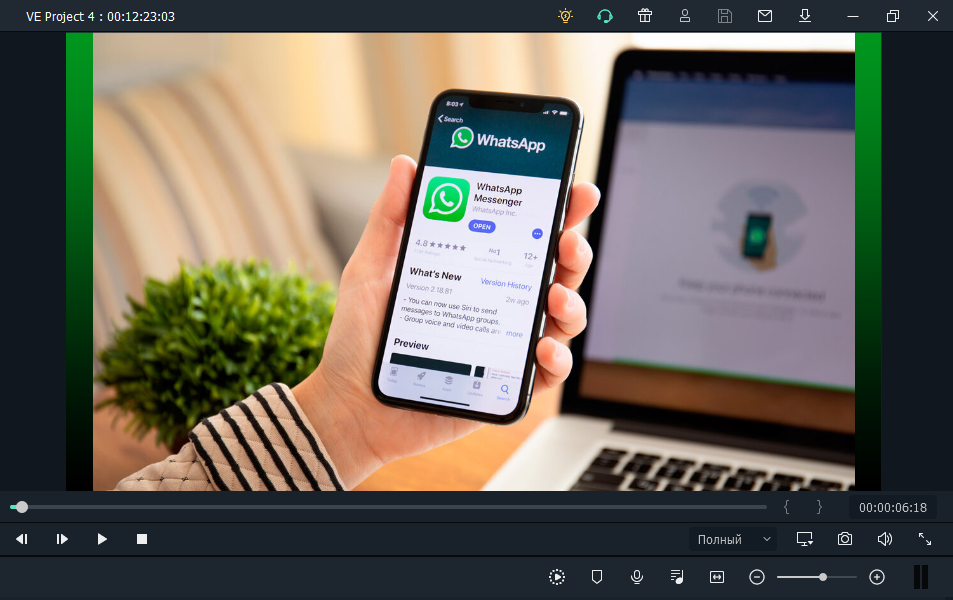Toggle the volume speaker icon

tap(885, 539)
